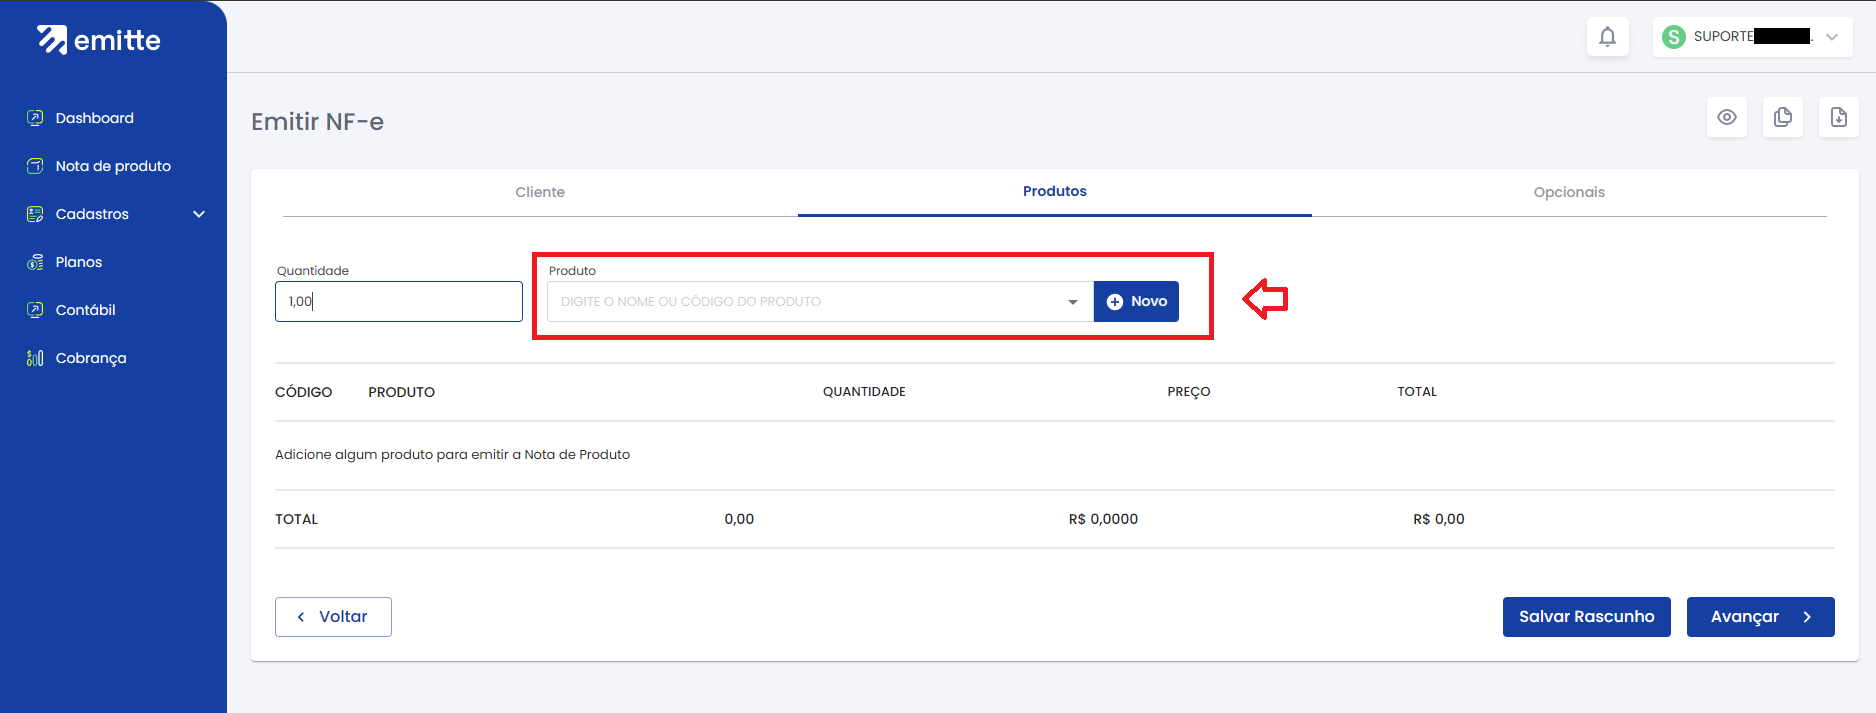Click the Quantidade input field

(x=398, y=302)
